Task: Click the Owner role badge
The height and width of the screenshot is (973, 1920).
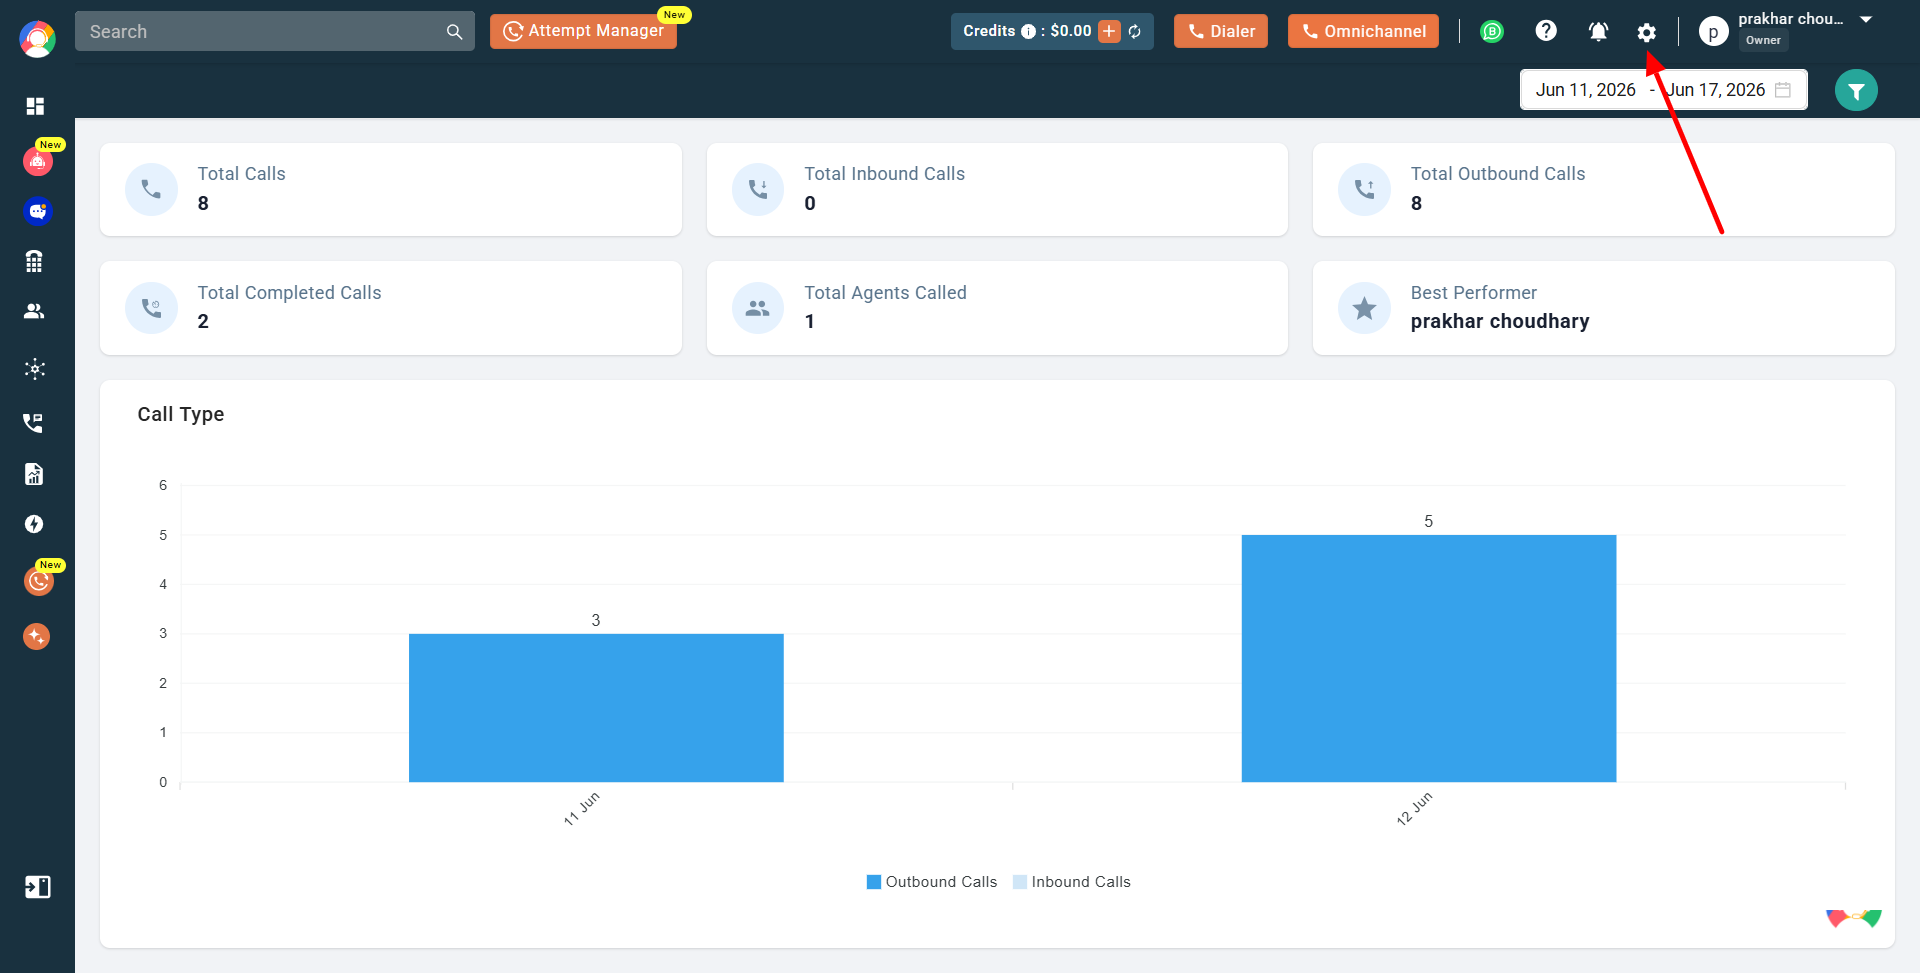Action: (x=1763, y=41)
